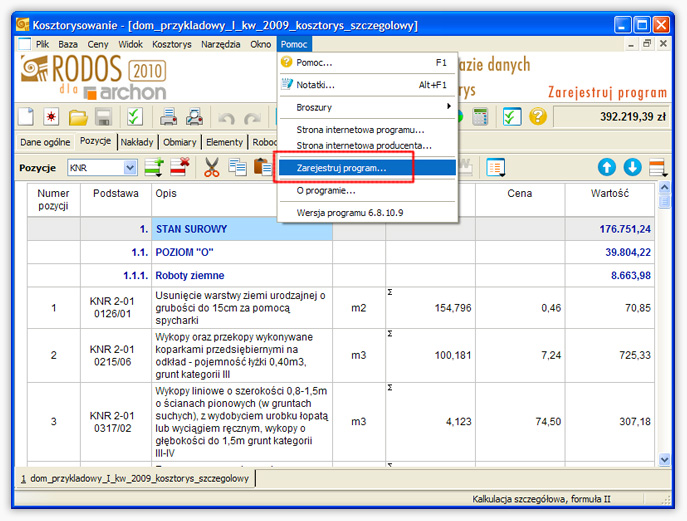This screenshot has width=687, height=521.
Task: Click Wersja programu 6.8.10.9 entry
Action: (x=367, y=213)
